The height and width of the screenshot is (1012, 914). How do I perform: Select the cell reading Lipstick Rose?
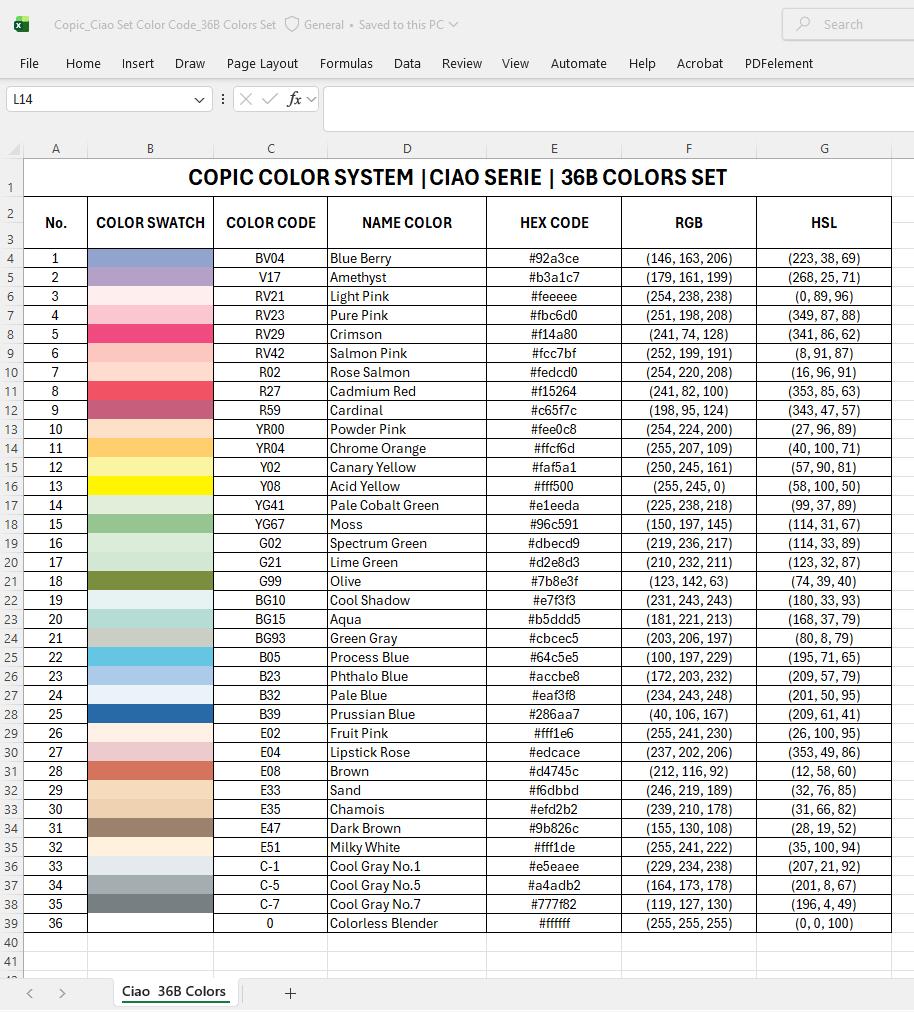coord(407,752)
